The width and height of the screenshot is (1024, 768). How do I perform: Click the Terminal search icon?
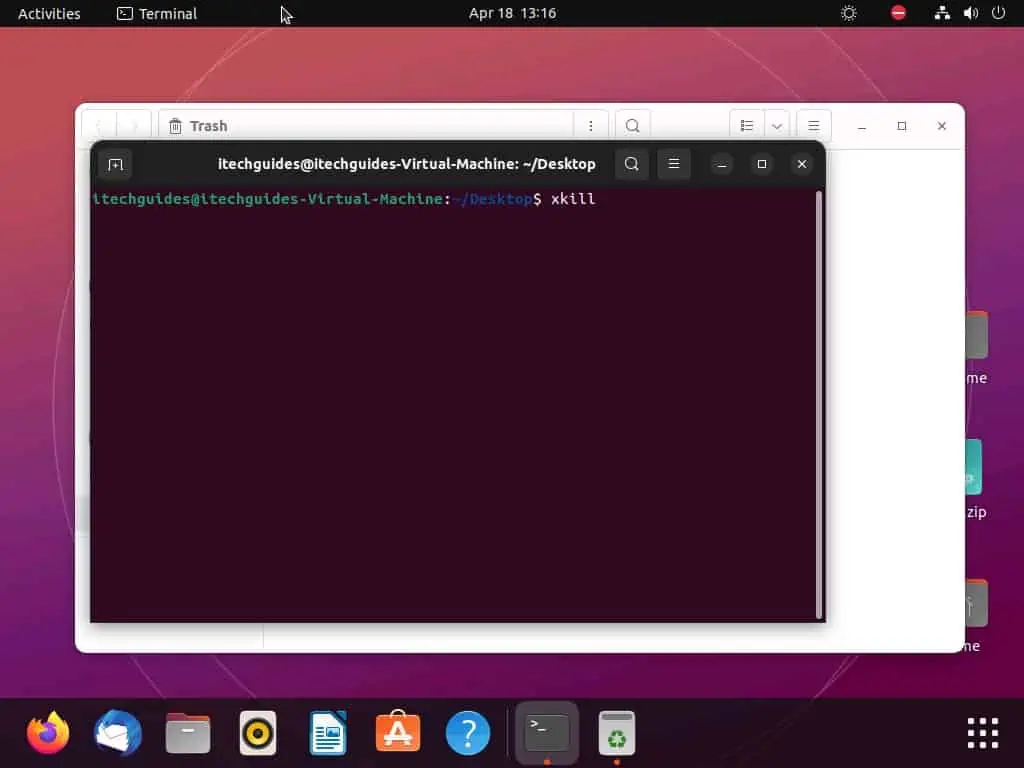(632, 164)
